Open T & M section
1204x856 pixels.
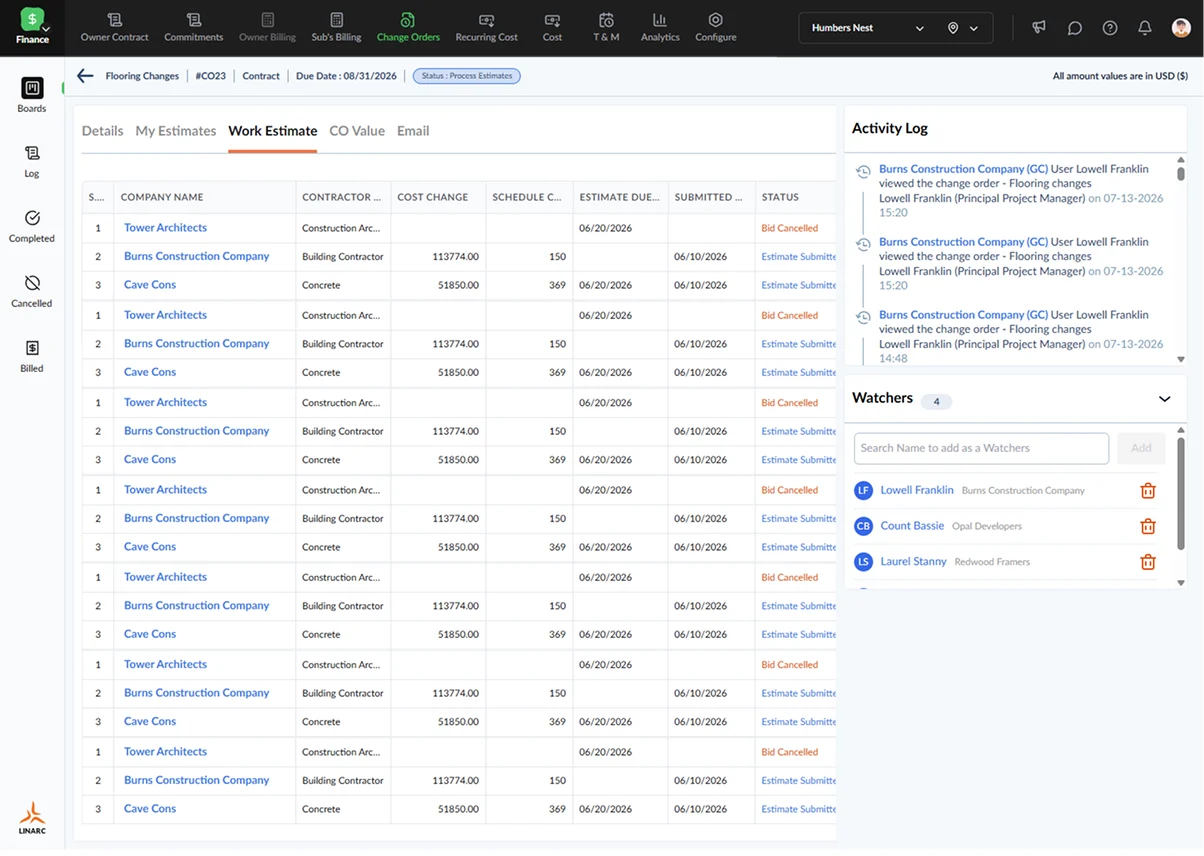pos(606,28)
